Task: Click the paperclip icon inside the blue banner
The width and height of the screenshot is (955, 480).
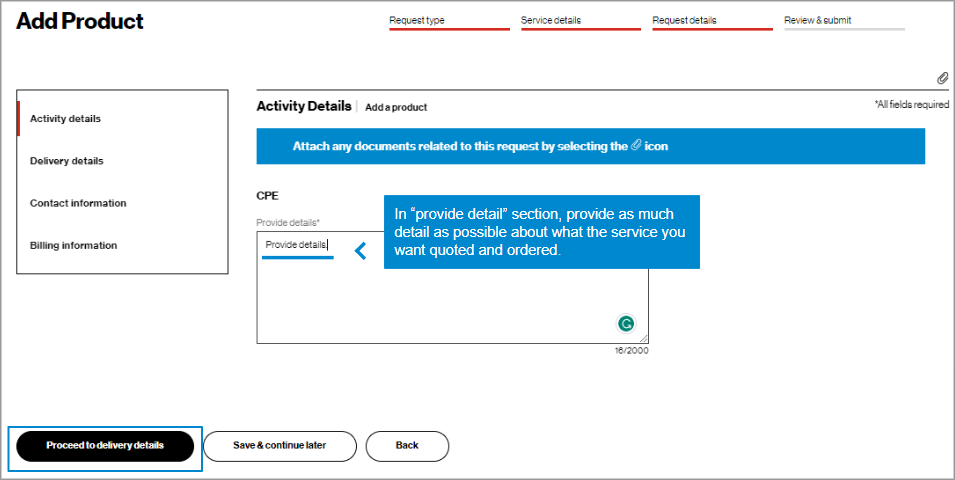Action: point(636,146)
